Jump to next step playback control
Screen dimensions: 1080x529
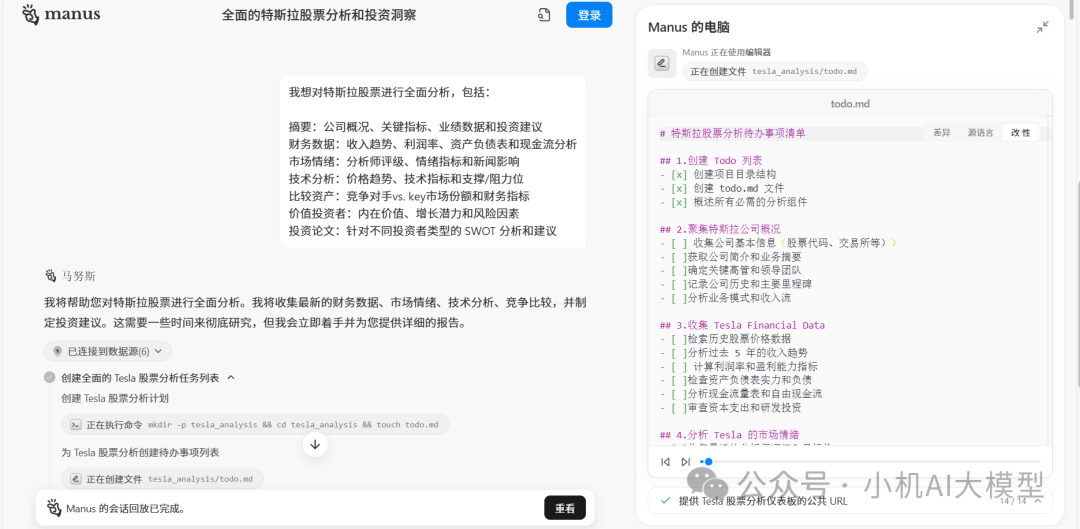[x=685, y=461]
